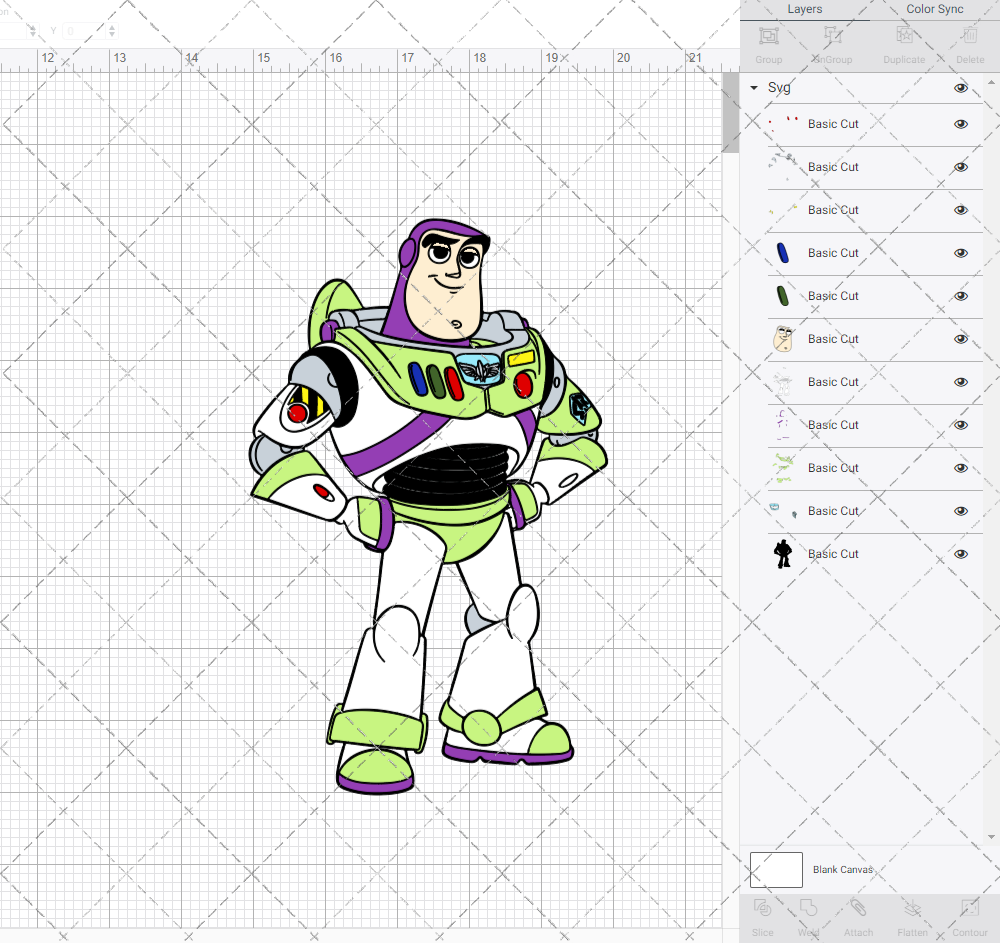Click the Y position stepper arrows

[x=112, y=31]
